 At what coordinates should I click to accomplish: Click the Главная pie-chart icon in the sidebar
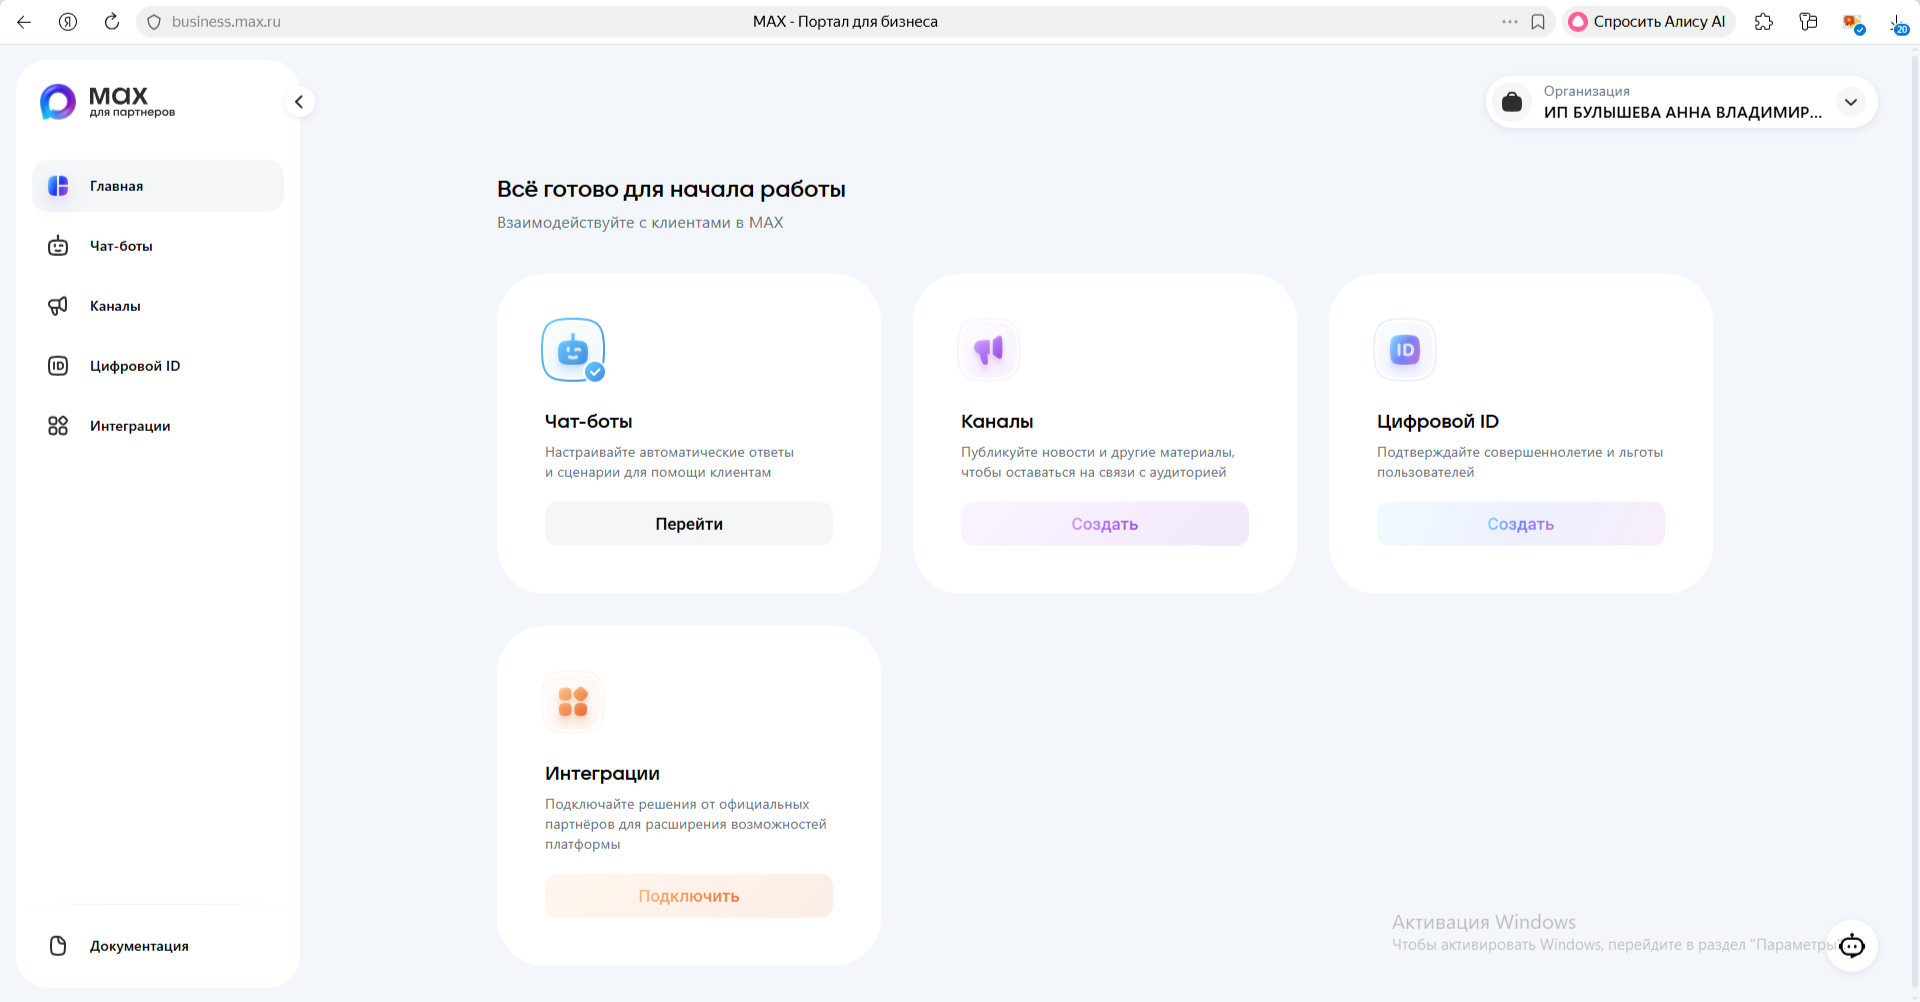click(x=58, y=186)
